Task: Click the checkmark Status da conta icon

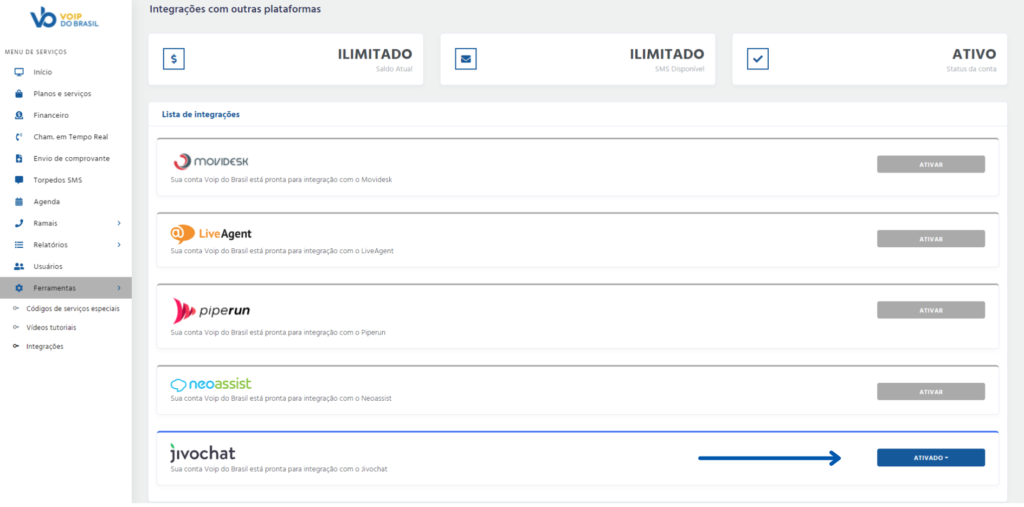Action: pos(758,59)
